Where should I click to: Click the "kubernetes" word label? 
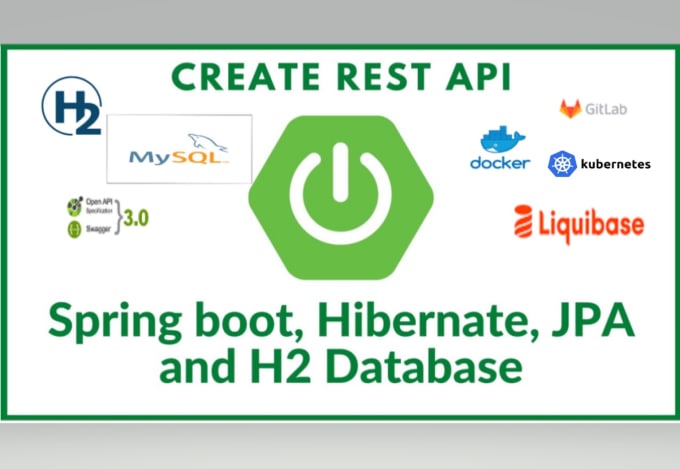(615, 164)
